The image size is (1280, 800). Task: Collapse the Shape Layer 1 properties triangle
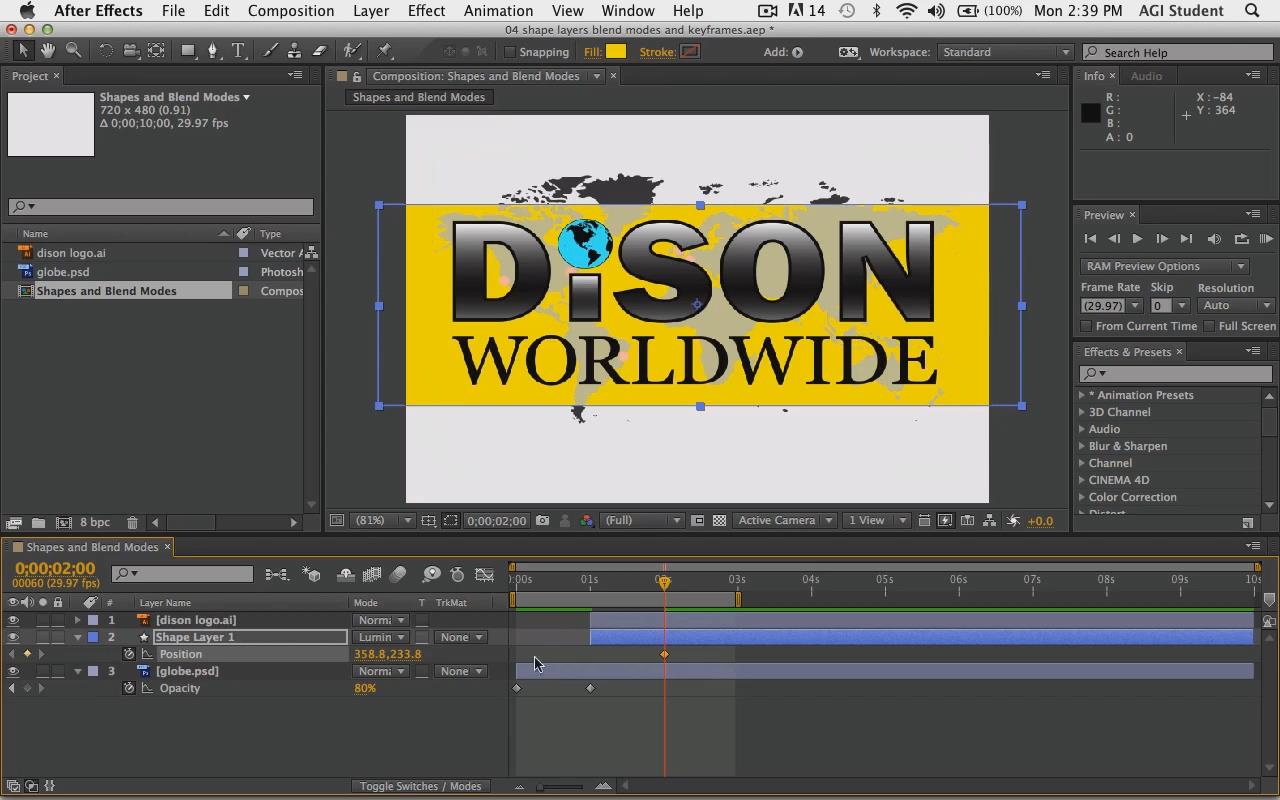pyautogui.click(x=78, y=637)
